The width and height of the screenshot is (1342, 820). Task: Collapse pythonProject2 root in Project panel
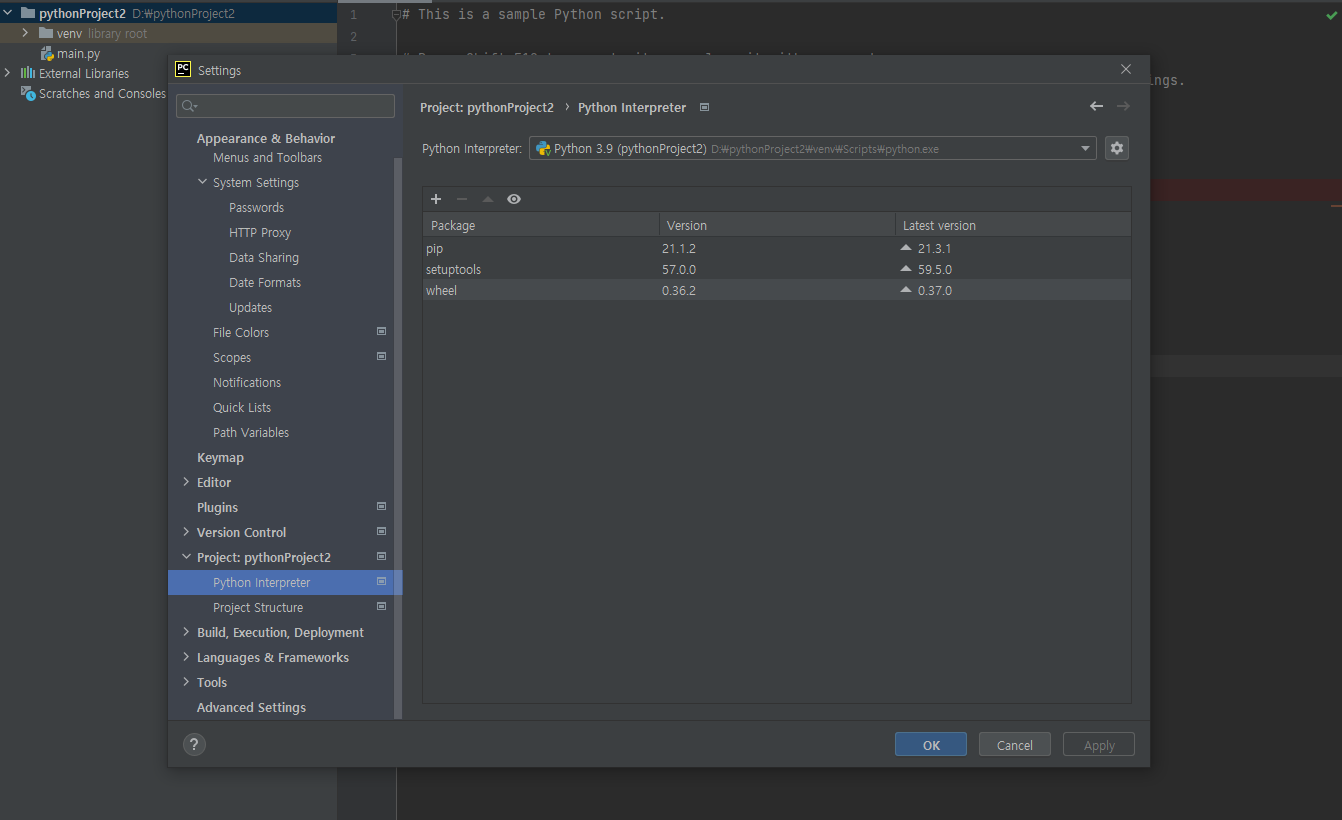point(8,13)
